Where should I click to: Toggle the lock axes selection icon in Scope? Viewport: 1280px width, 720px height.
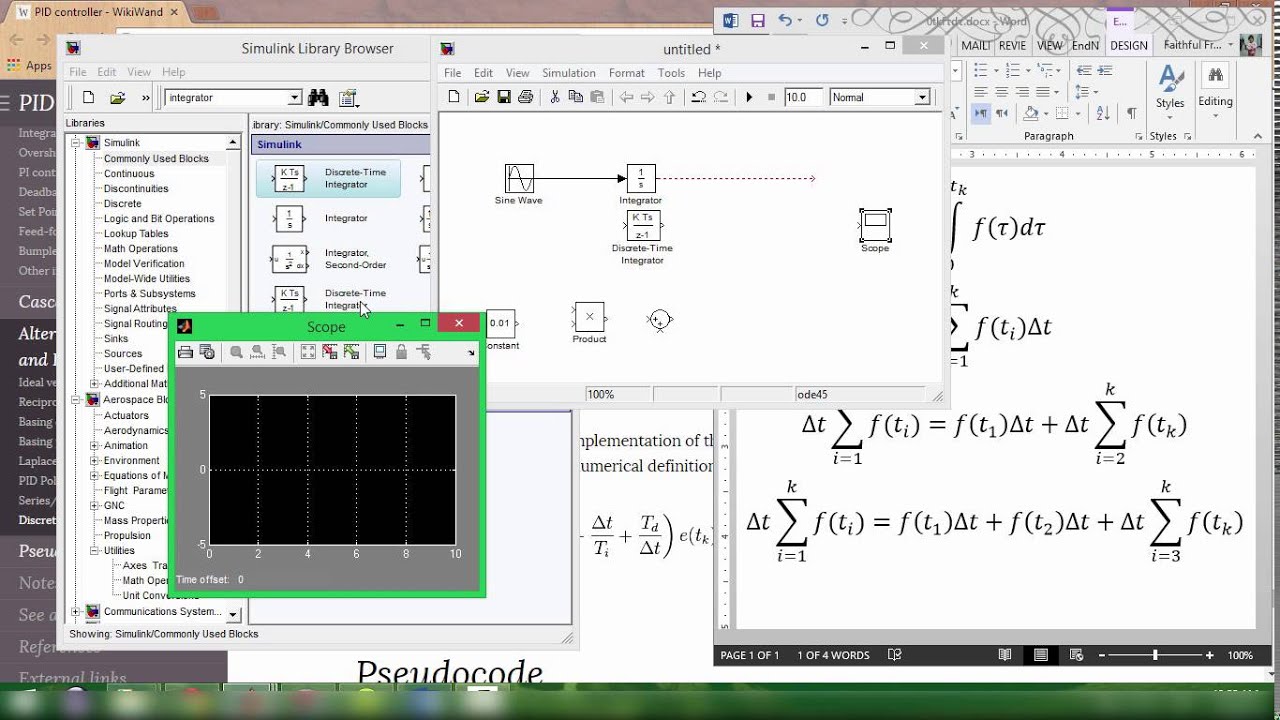(x=401, y=352)
